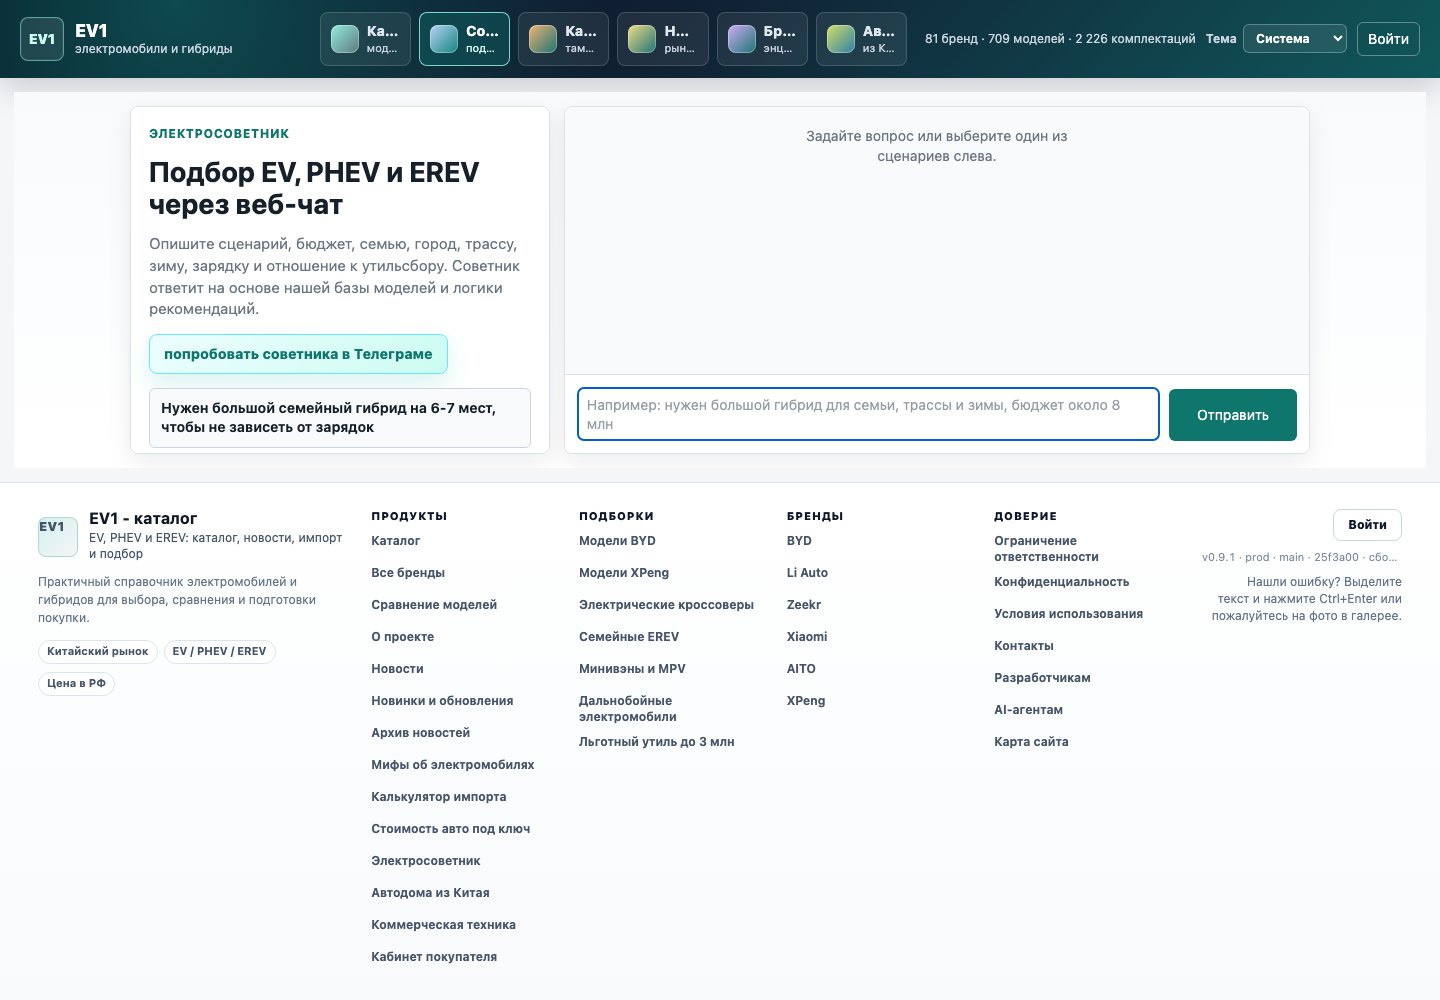The image size is (1440, 1000).
Task: Select the active 'Со... под...' advisor tab
Action: point(464,39)
